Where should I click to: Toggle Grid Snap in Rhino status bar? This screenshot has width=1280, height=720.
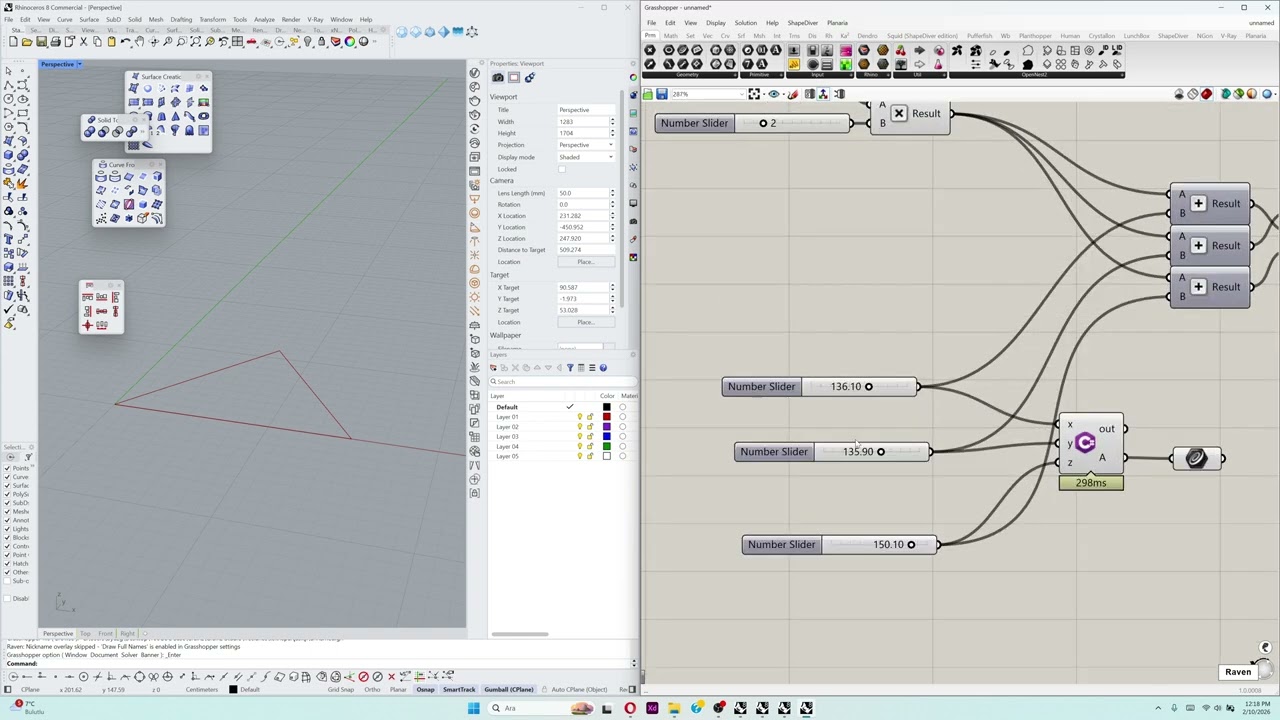click(341, 690)
